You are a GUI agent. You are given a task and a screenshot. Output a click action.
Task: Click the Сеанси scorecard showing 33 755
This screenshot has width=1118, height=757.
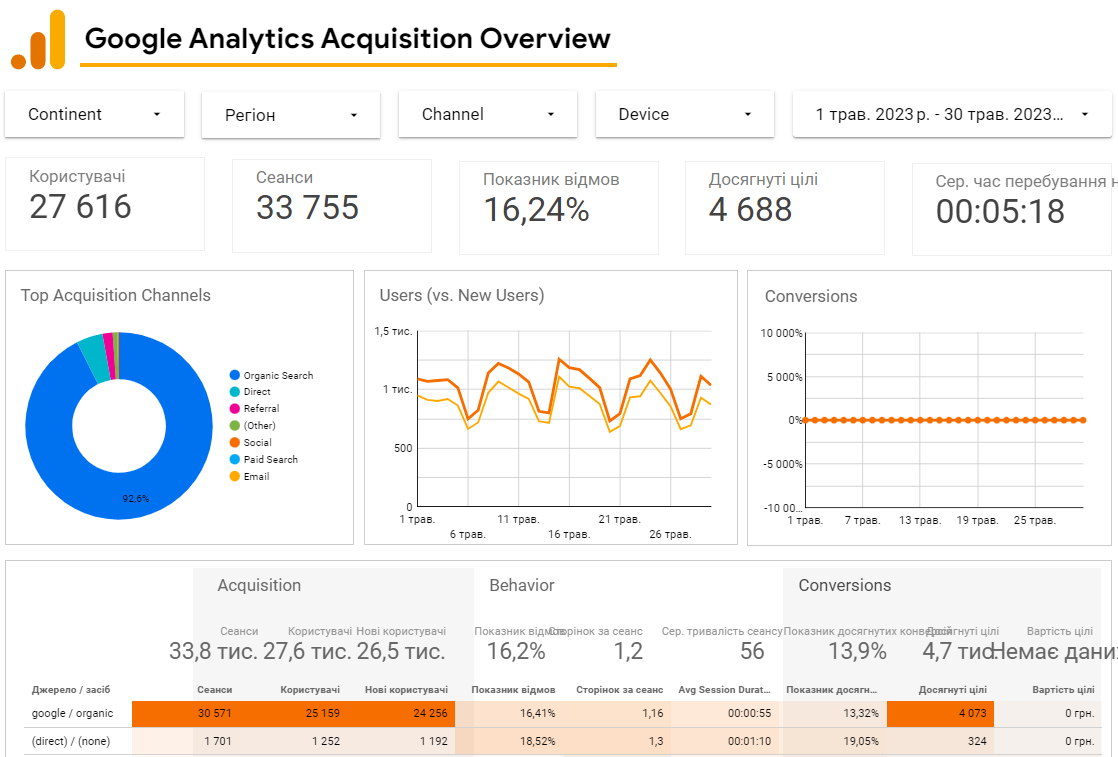332,206
